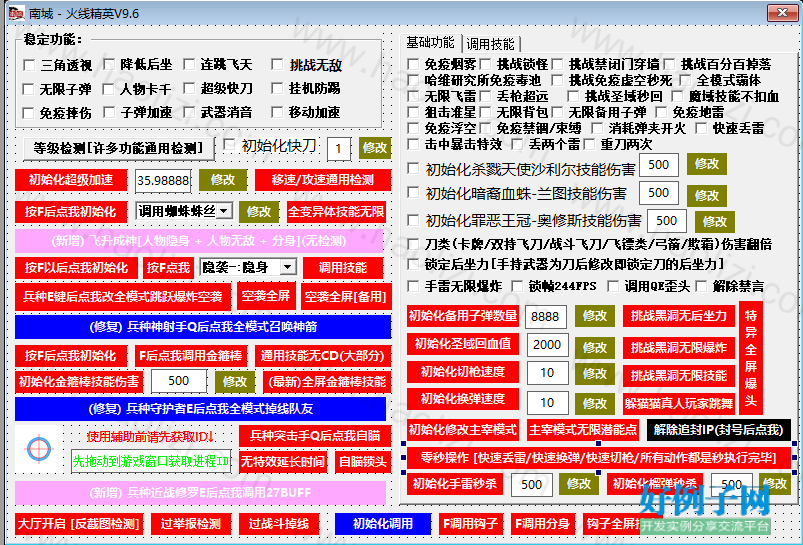The image size is (803, 545).
Task: Click the 初始化超级加速 red button
Action: tap(71, 180)
